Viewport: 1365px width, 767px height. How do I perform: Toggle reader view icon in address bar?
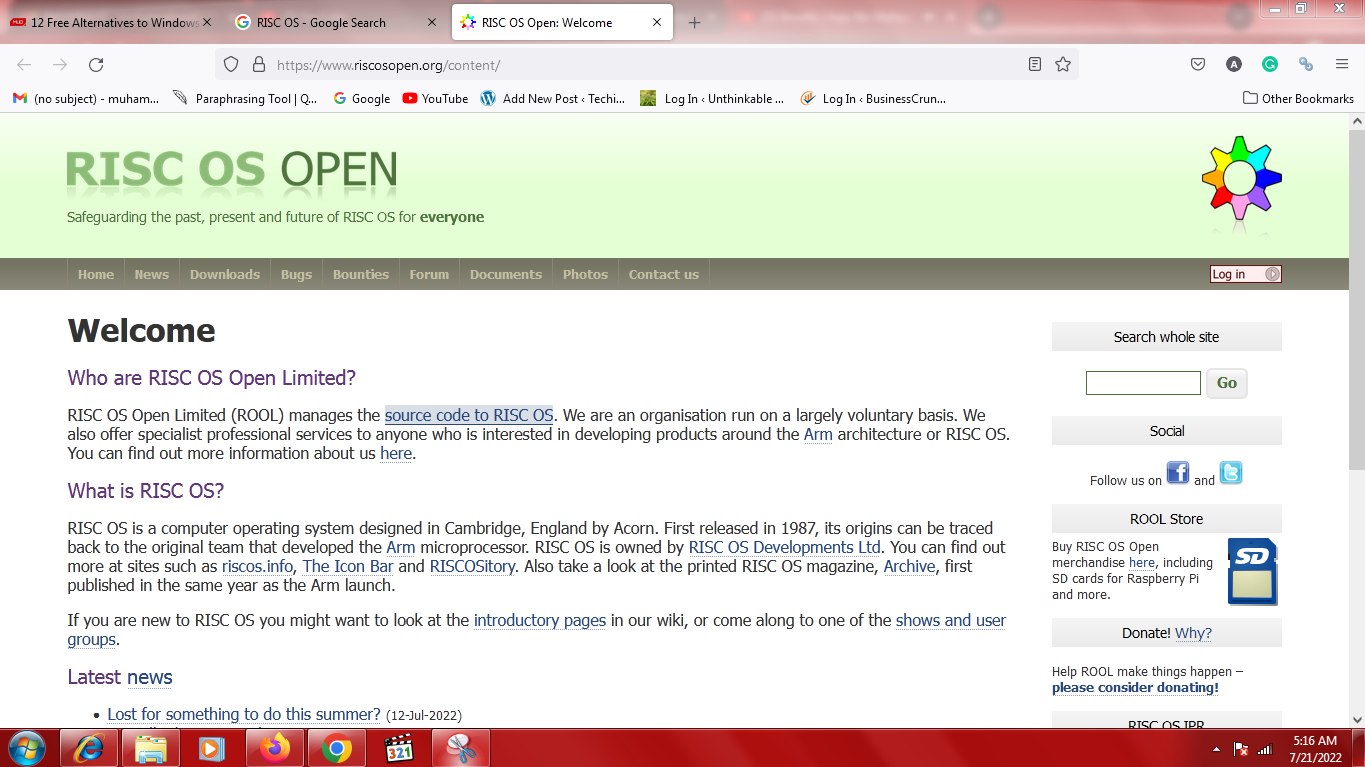pos(1035,64)
